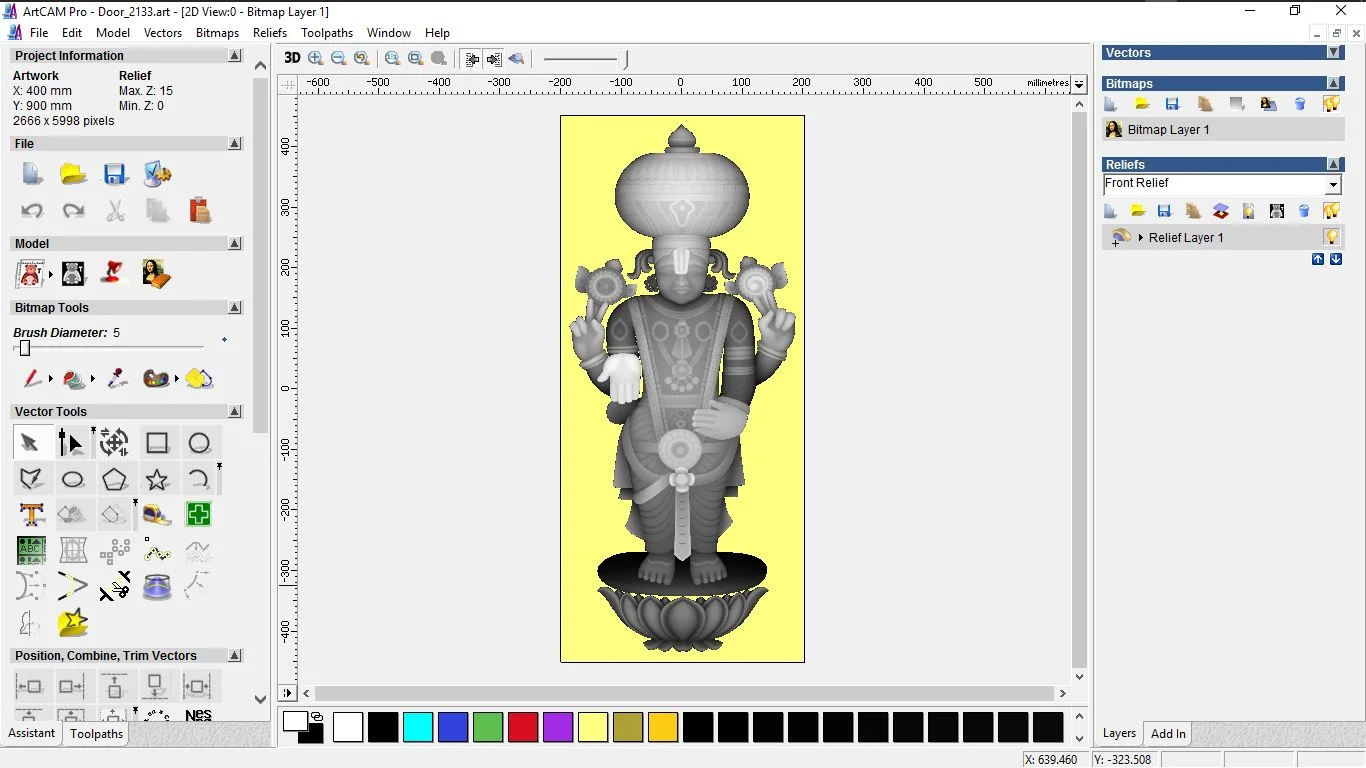Choose the polygon vector tool
The width and height of the screenshot is (1366, 768).
(115, 479)
